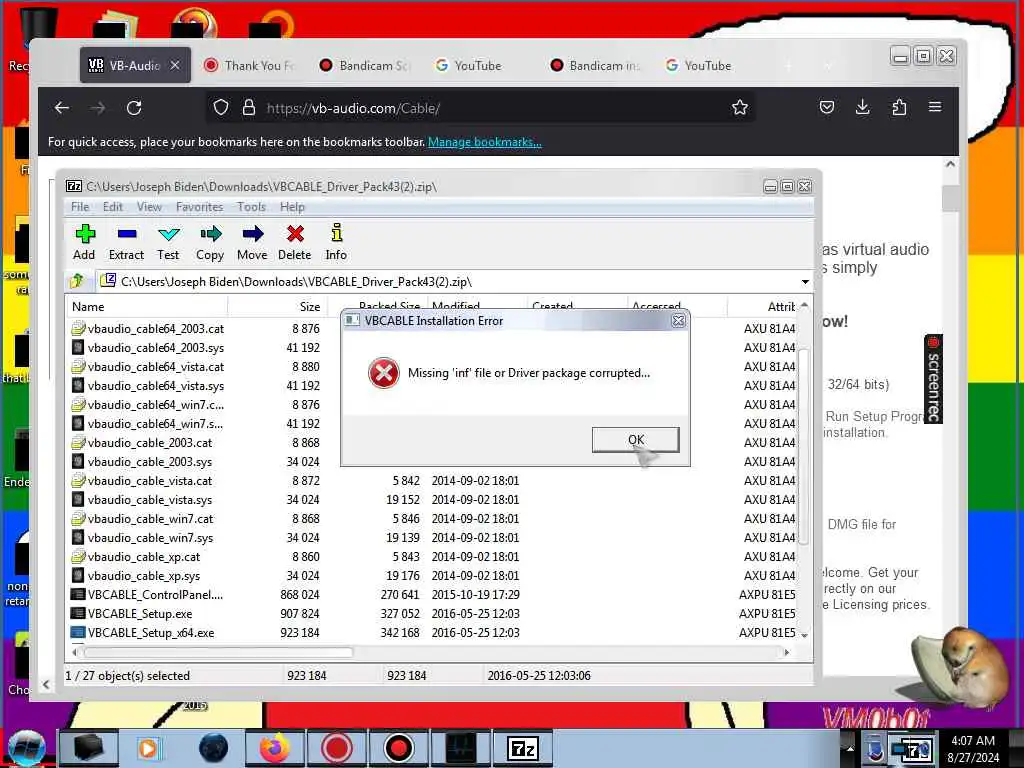The image size is (1024, 768).
Task: Switch to the Bandicam Sc browser tab
Action: [x=366, y=65]
